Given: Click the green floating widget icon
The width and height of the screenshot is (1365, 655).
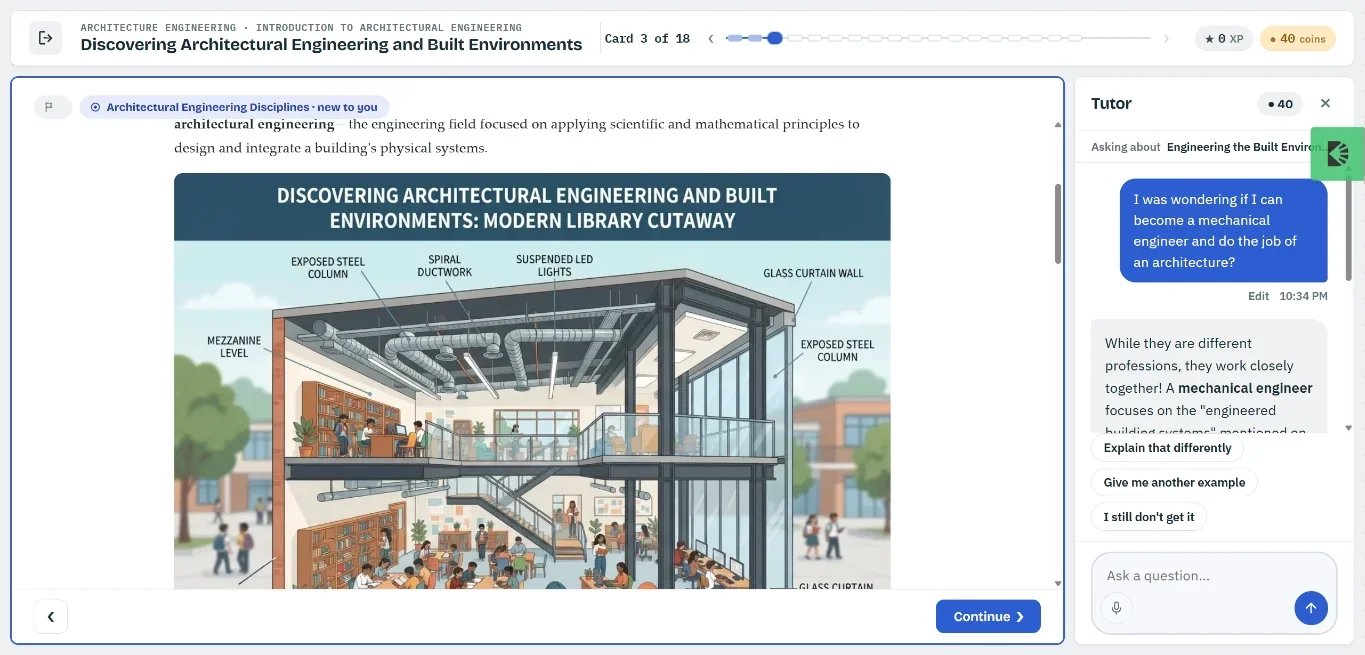Looking at the screenshot, I should tap(1338, 154).
